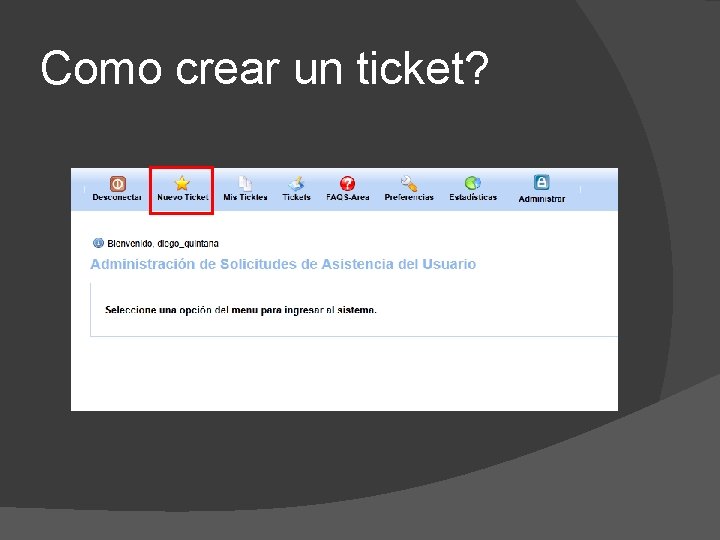The width and height of the screenshot is (720, 540).
Task: Click the Administrar lock icon
Action: [x=541, y=182]
